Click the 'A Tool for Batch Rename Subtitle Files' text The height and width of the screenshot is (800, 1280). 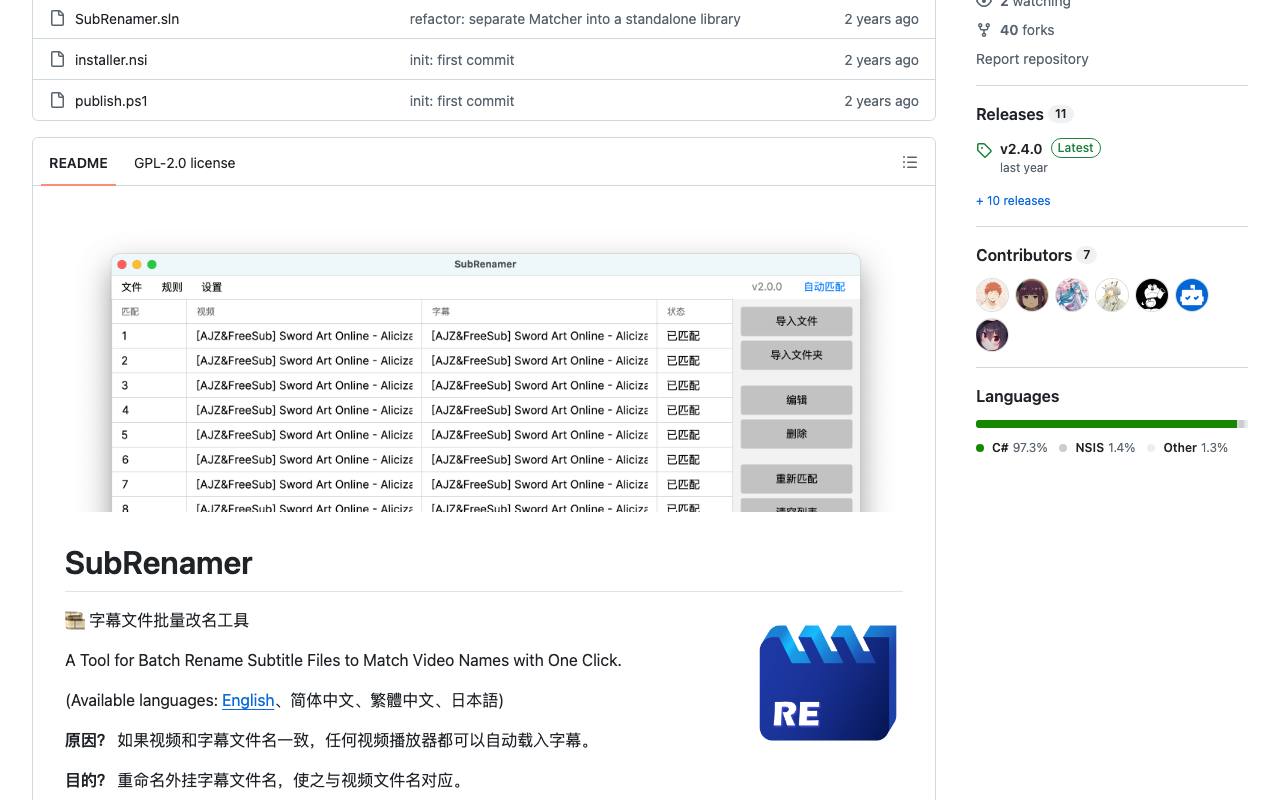pyautogui.click(x=343, y=660)
